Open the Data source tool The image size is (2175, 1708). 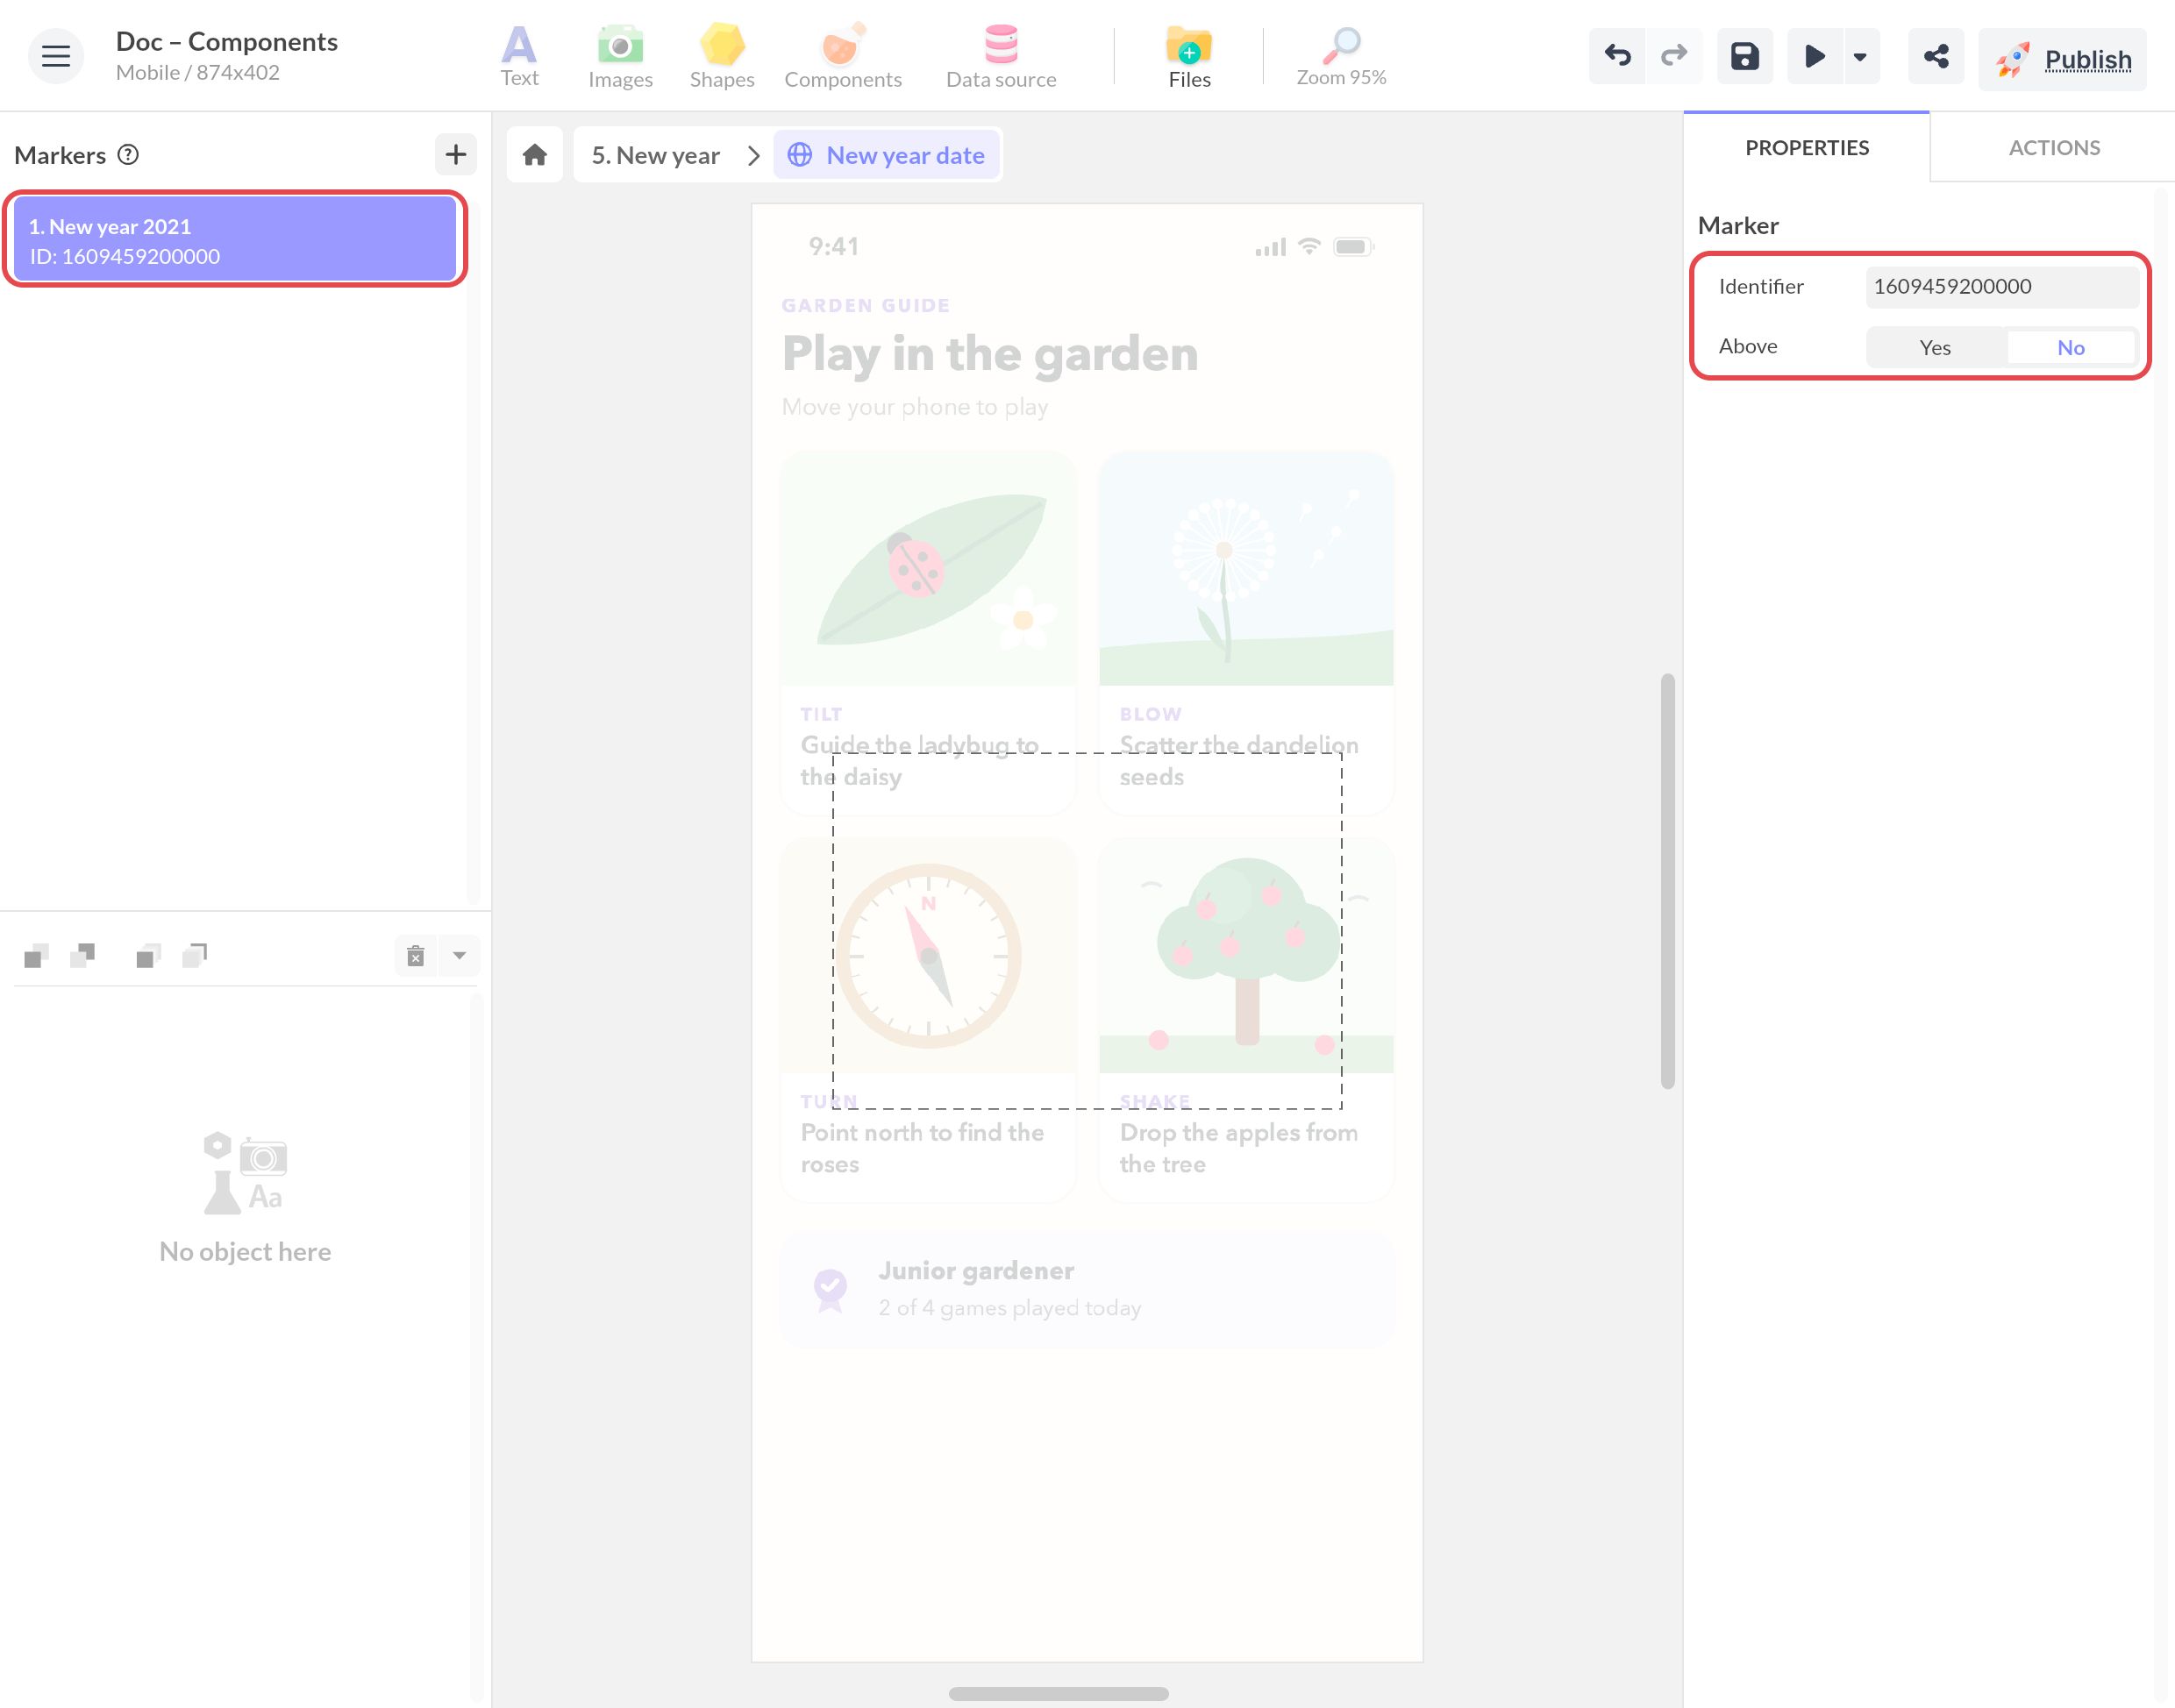[x=1001, y=56]
